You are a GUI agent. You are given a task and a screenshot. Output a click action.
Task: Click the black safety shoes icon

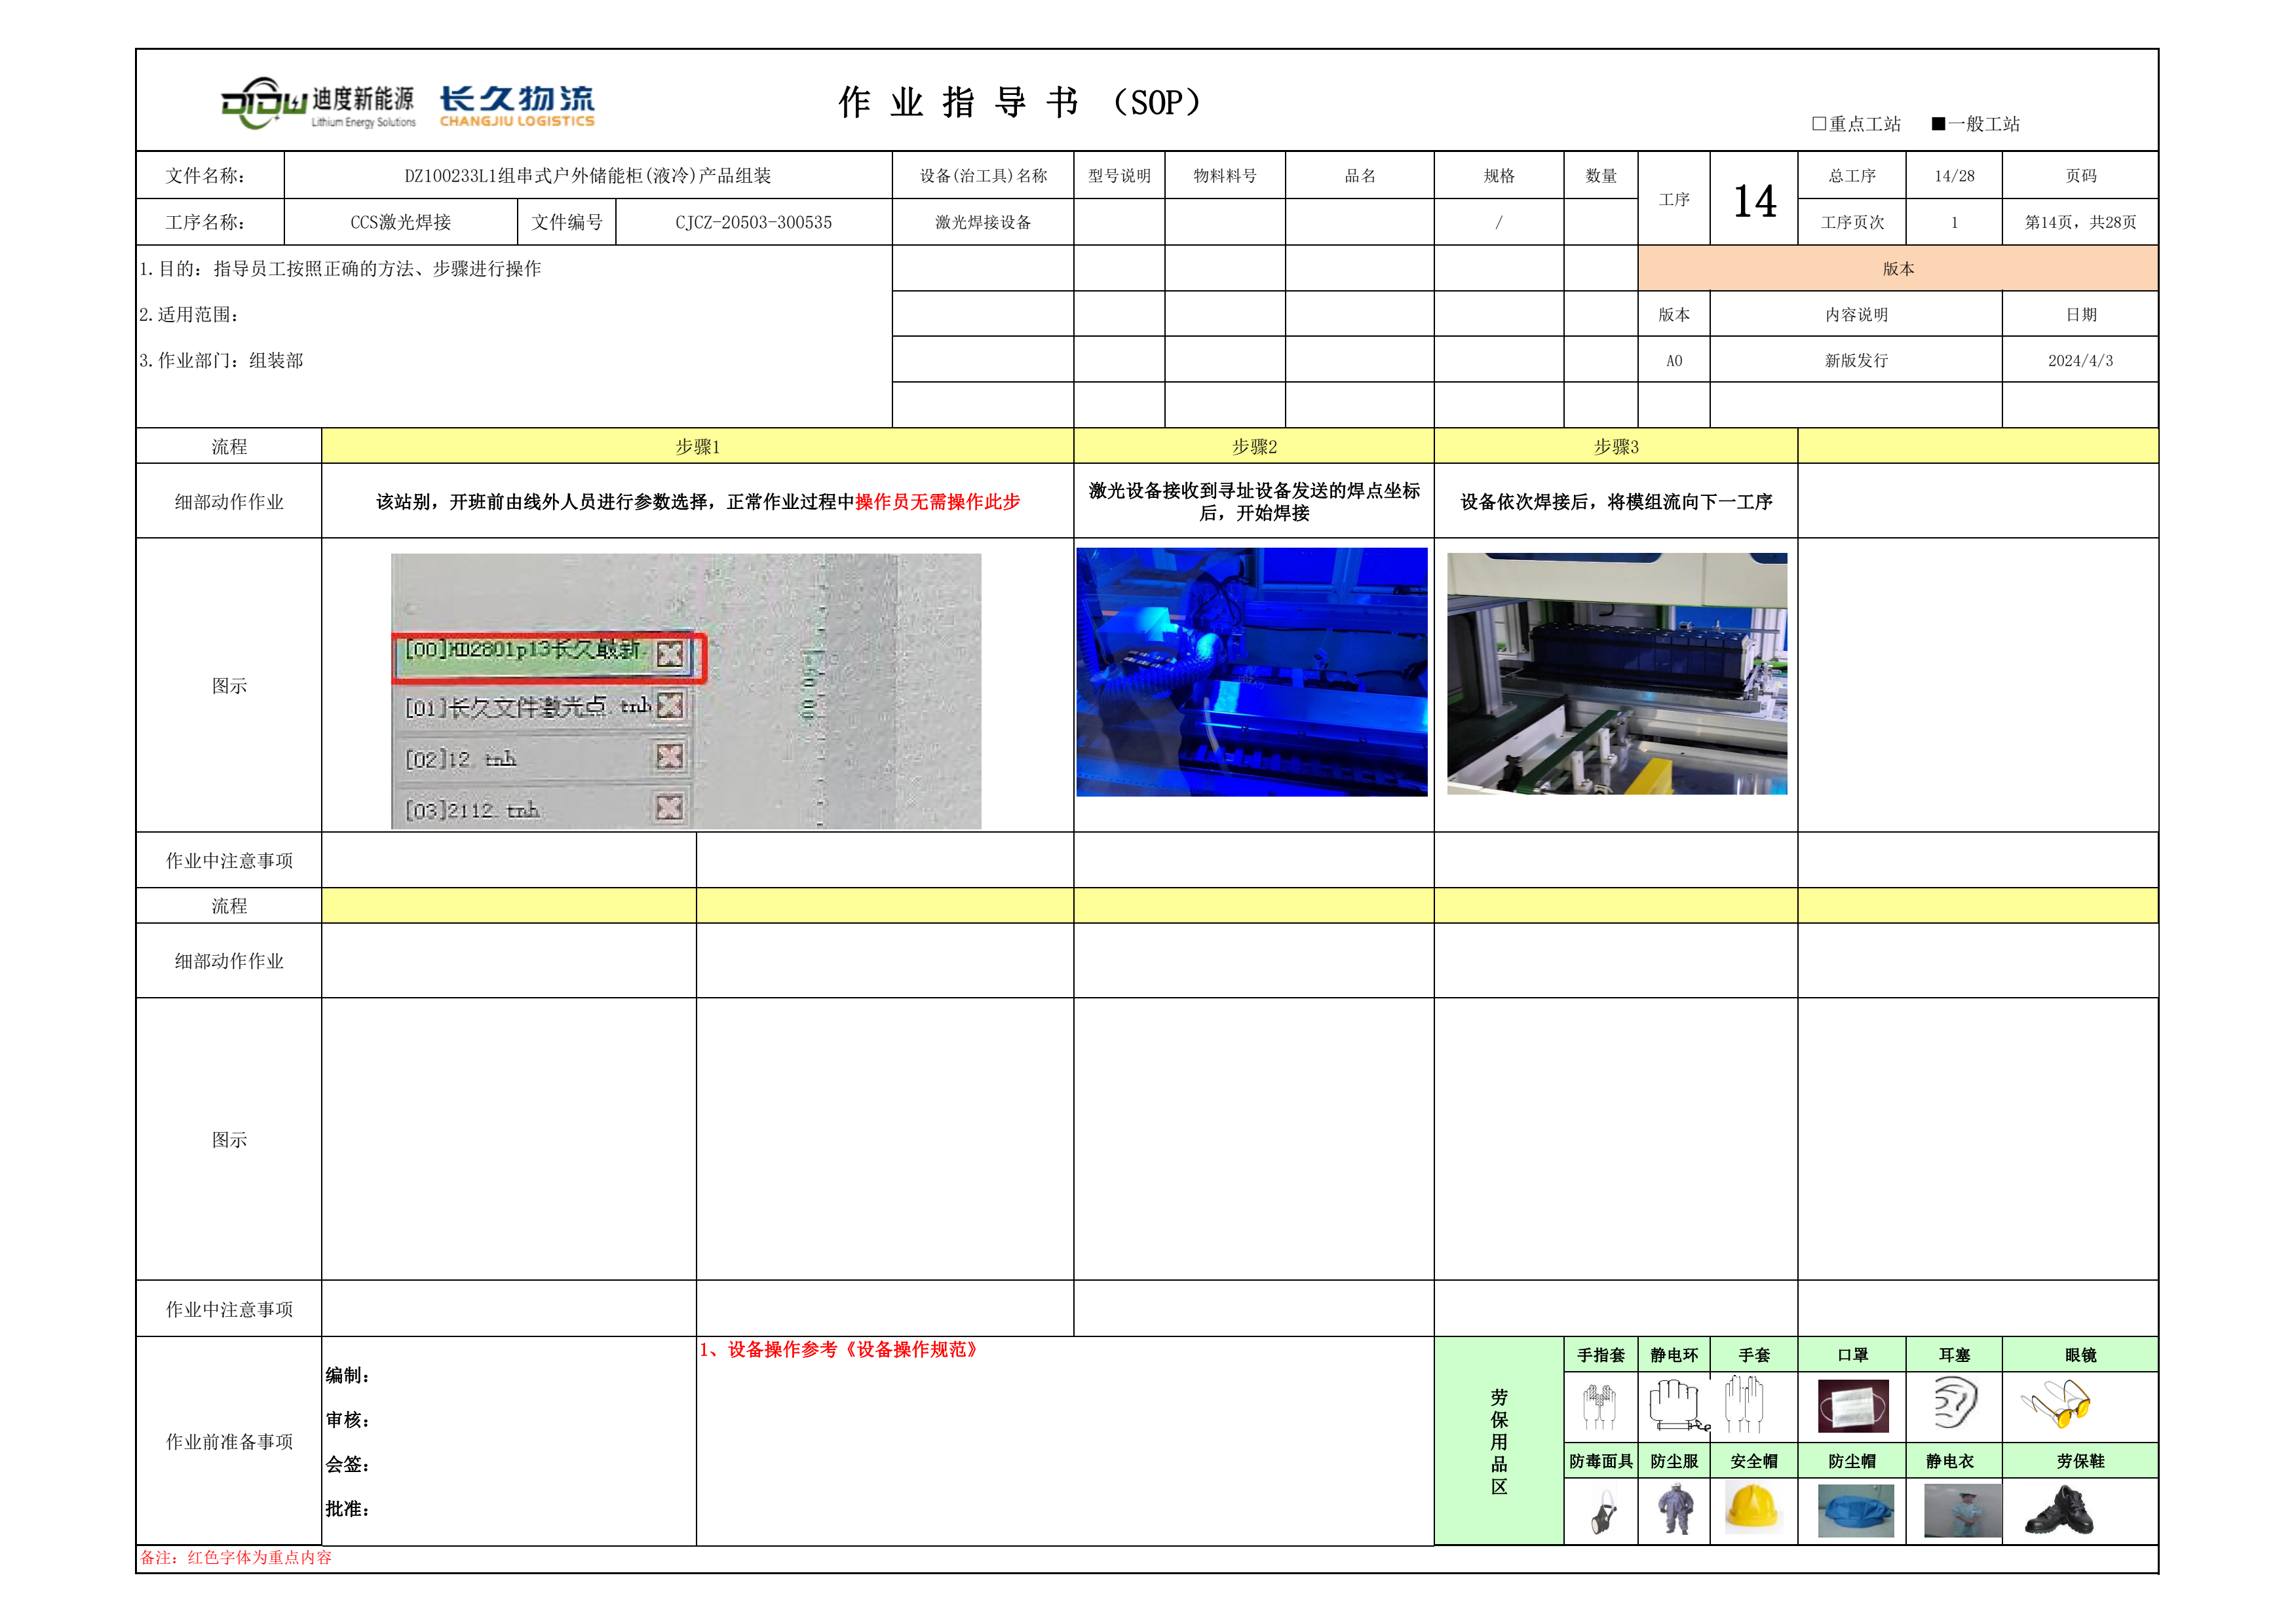(x=2059, y=1510)
